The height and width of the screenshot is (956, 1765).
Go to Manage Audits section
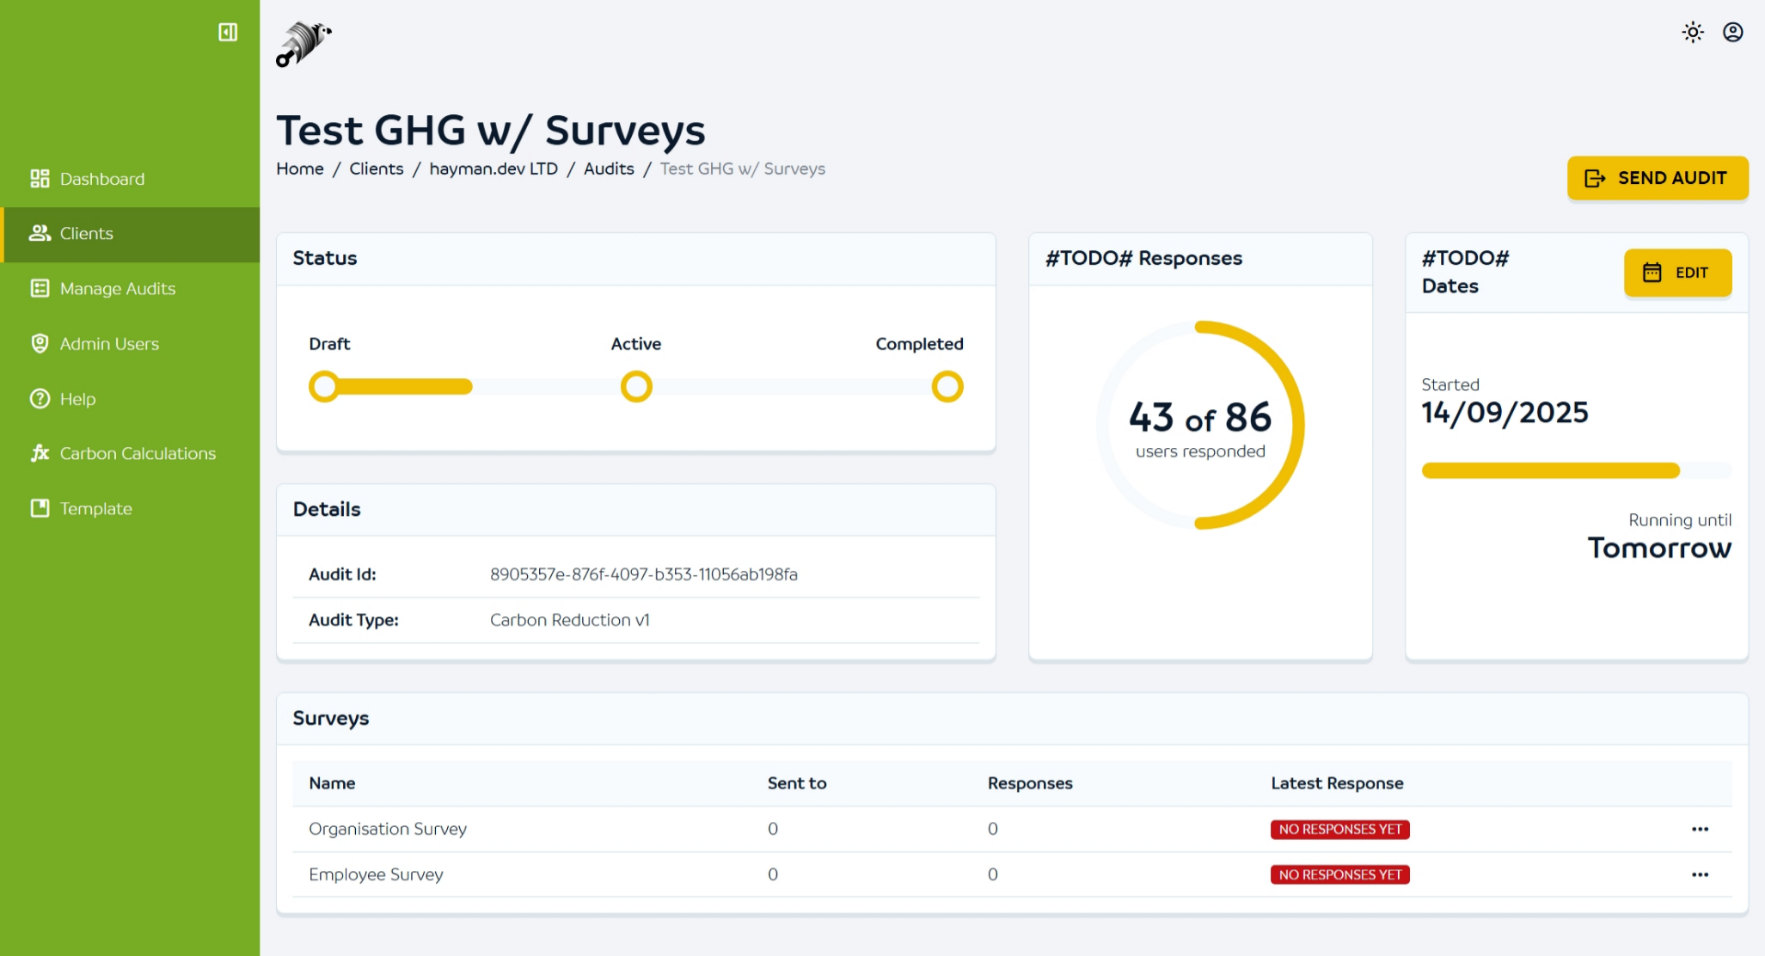[x=130, y=288]
